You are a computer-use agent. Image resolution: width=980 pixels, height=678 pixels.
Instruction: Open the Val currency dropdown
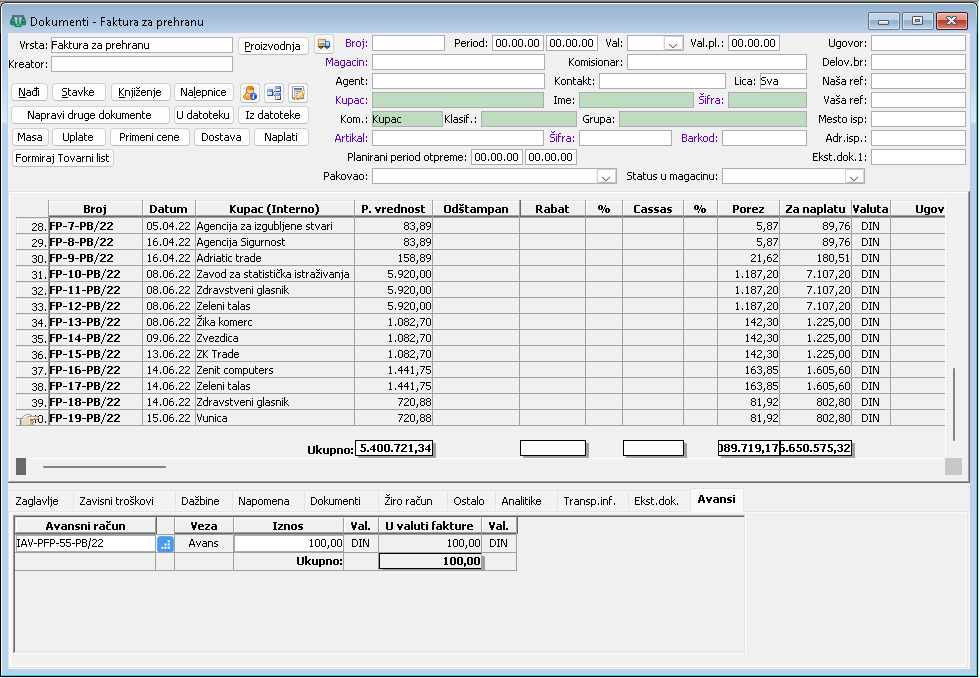(672, 44)
